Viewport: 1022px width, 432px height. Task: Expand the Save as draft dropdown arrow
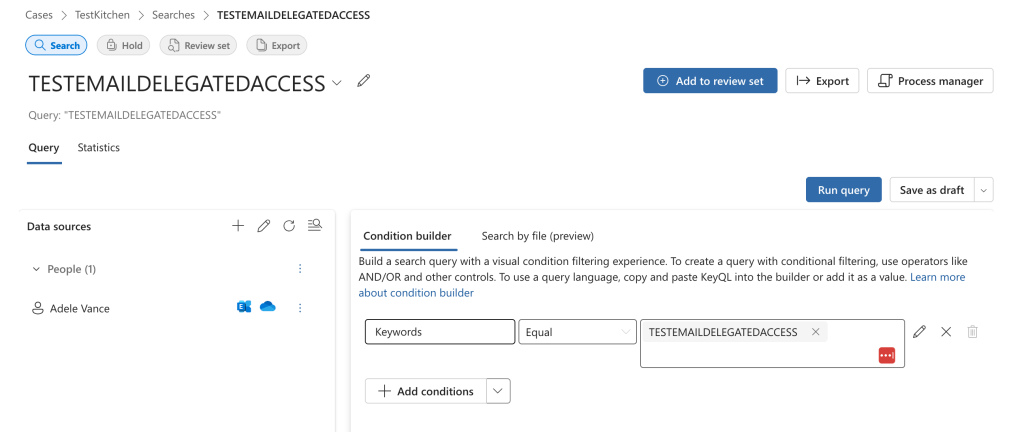pos(984,190)
